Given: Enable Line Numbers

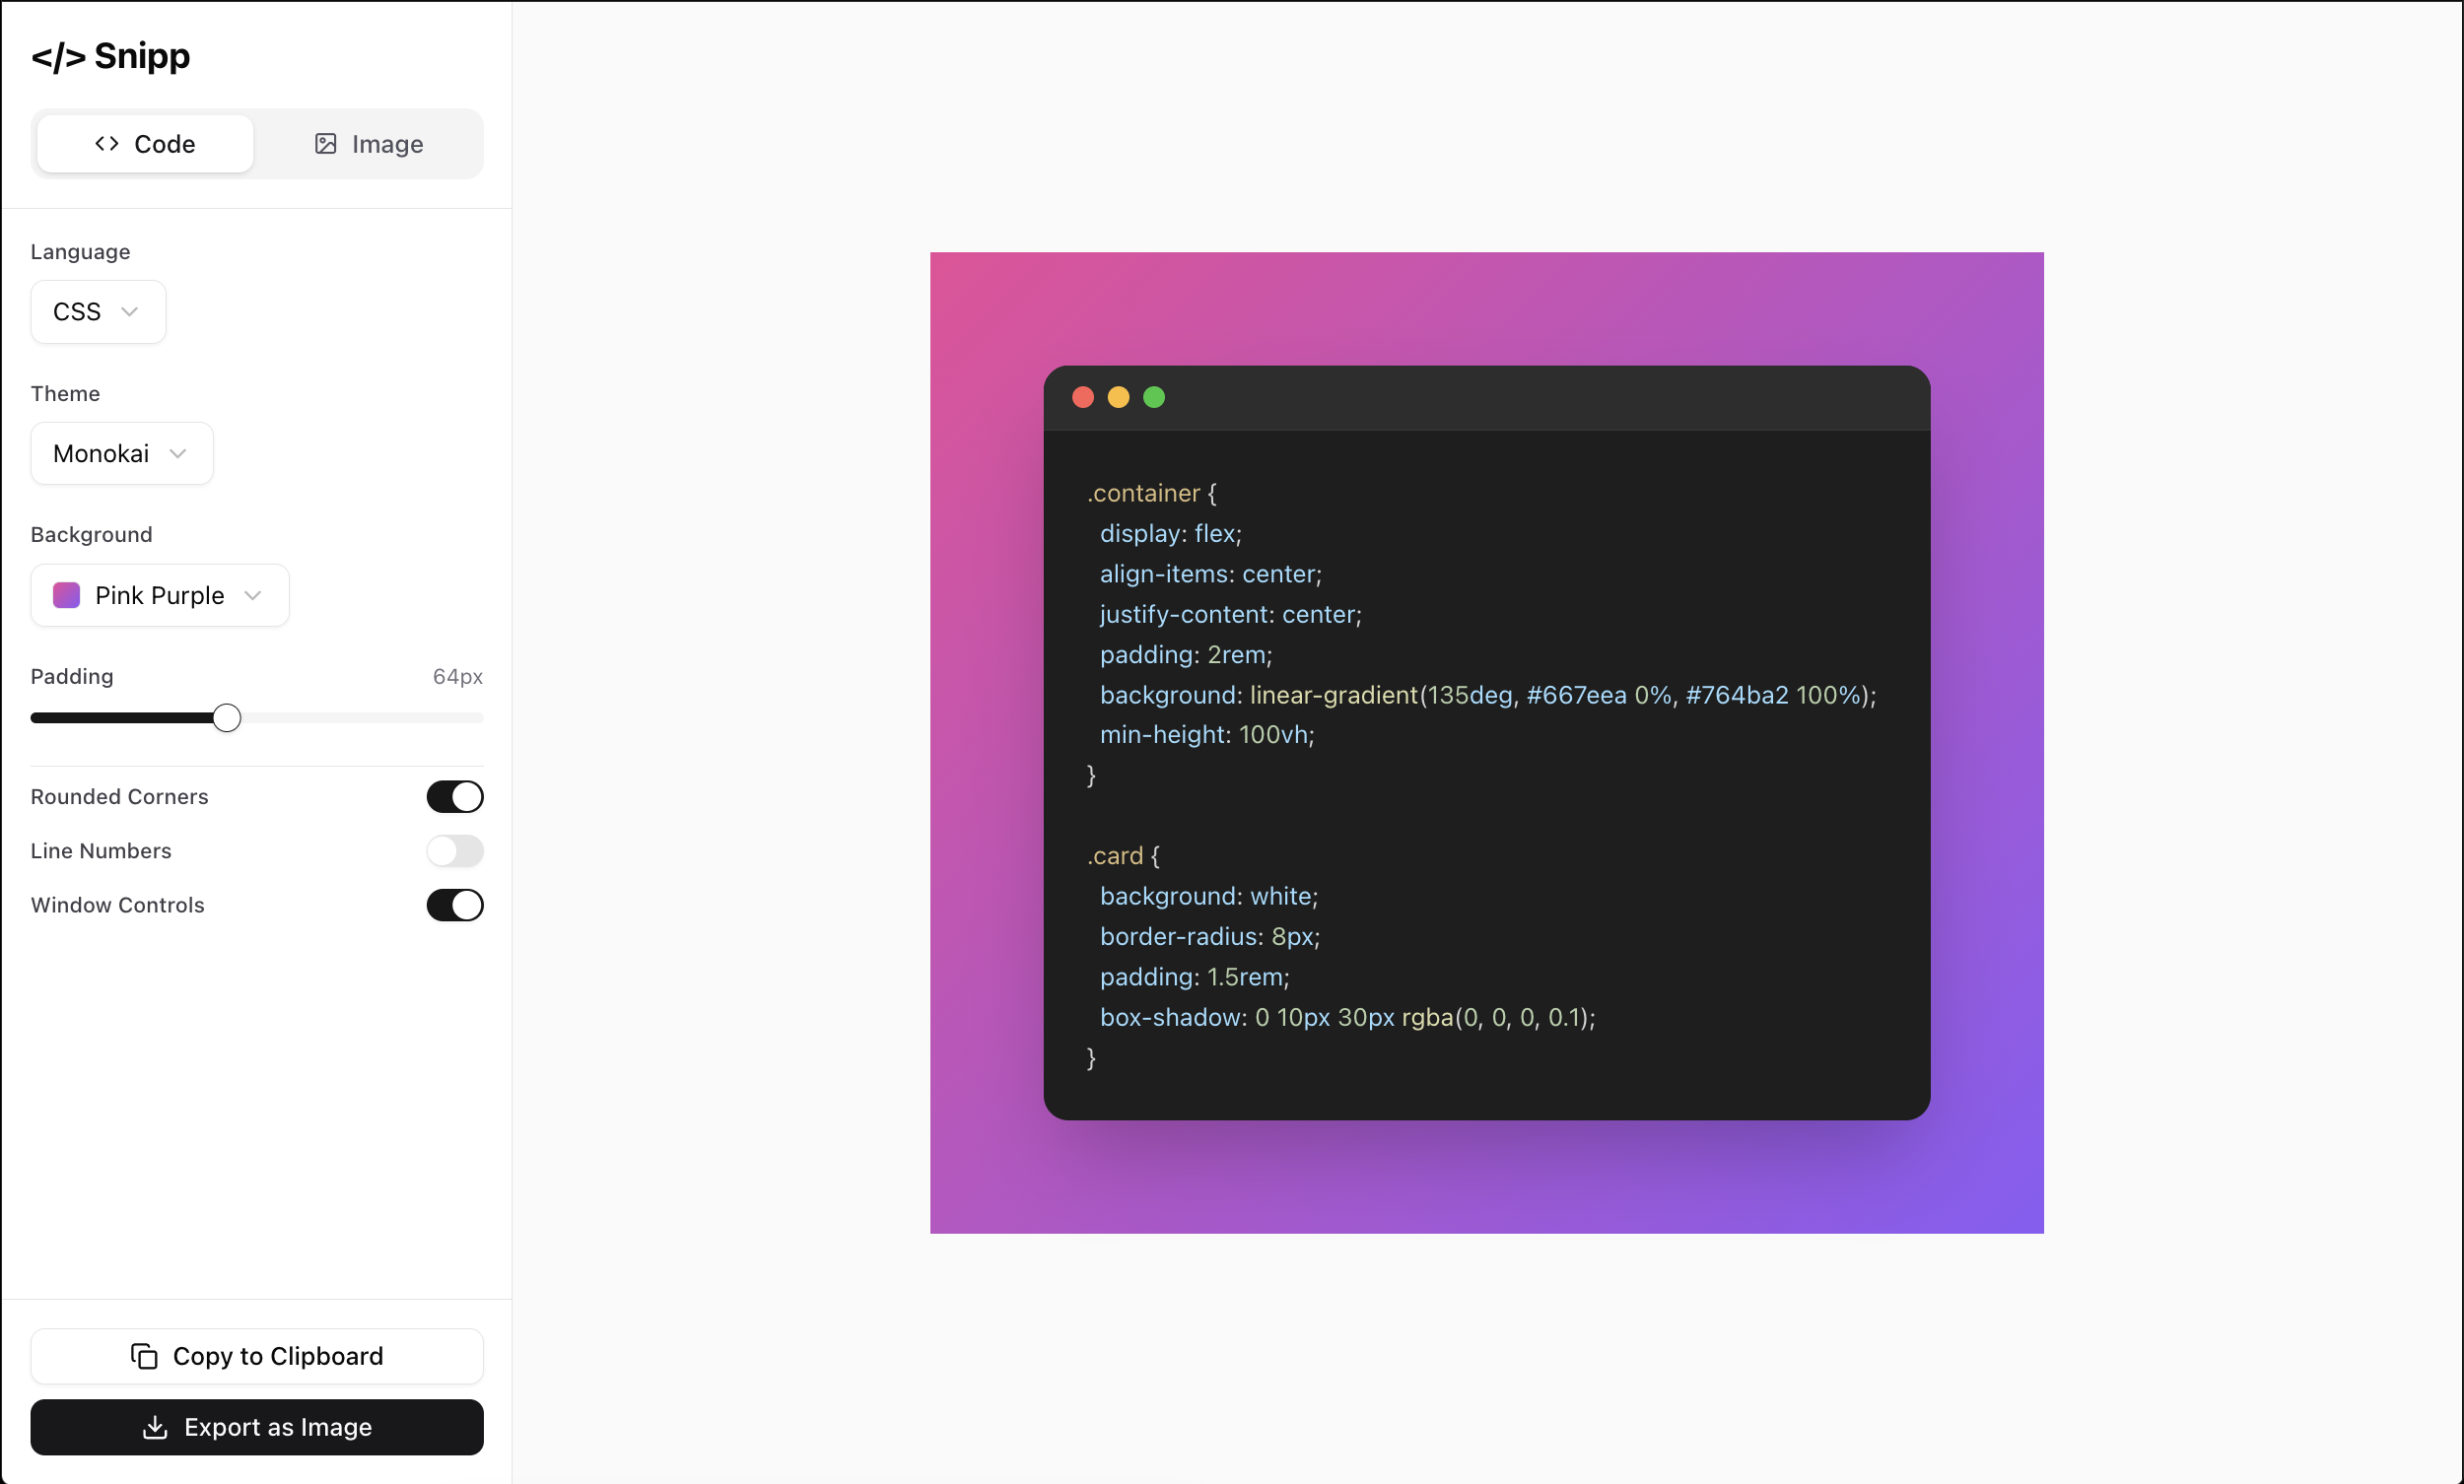Looking at the screenshot, I should pyautogui.click(x=455, y=851).
